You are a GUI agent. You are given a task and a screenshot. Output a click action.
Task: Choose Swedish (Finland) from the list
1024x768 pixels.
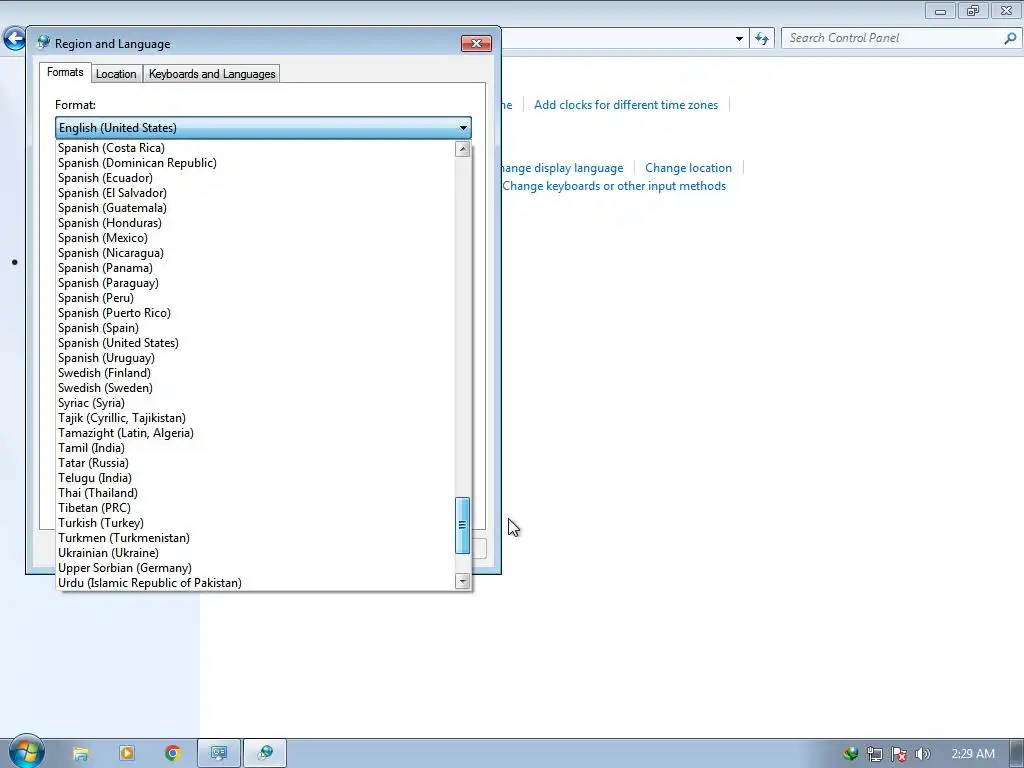click(x=255, y=374)
